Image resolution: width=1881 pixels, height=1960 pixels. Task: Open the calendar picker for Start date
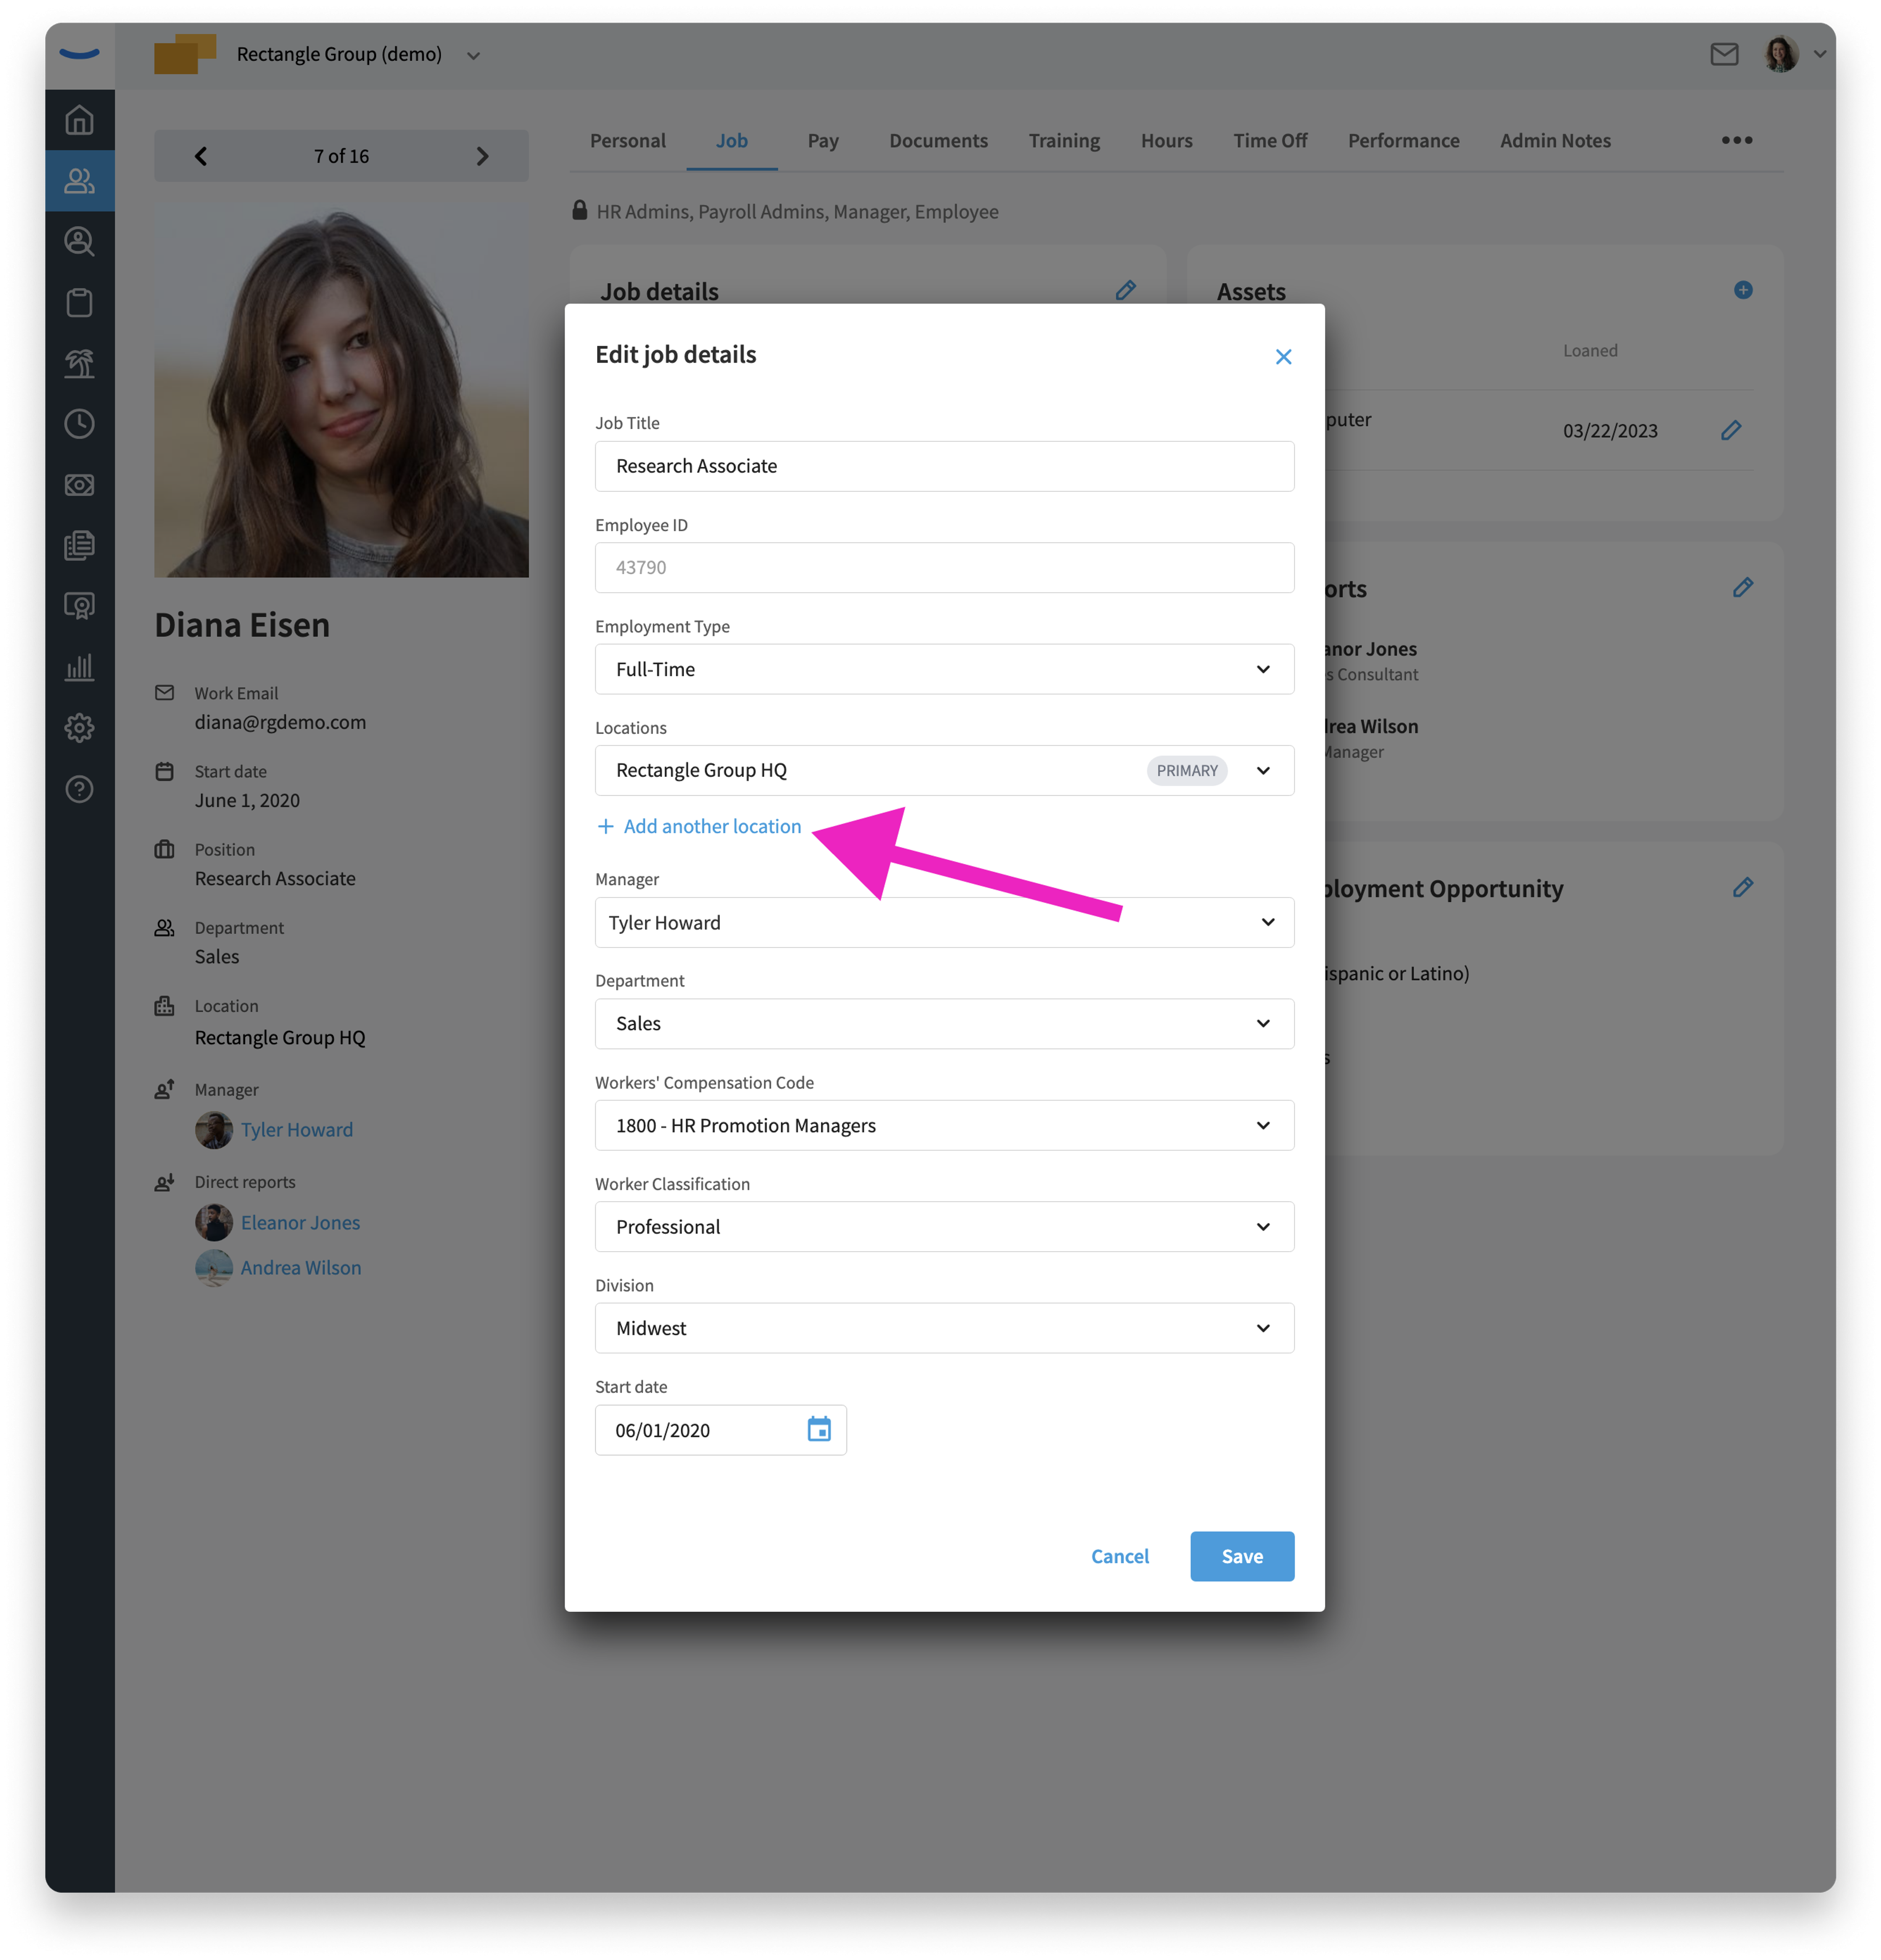point(819,1430)
